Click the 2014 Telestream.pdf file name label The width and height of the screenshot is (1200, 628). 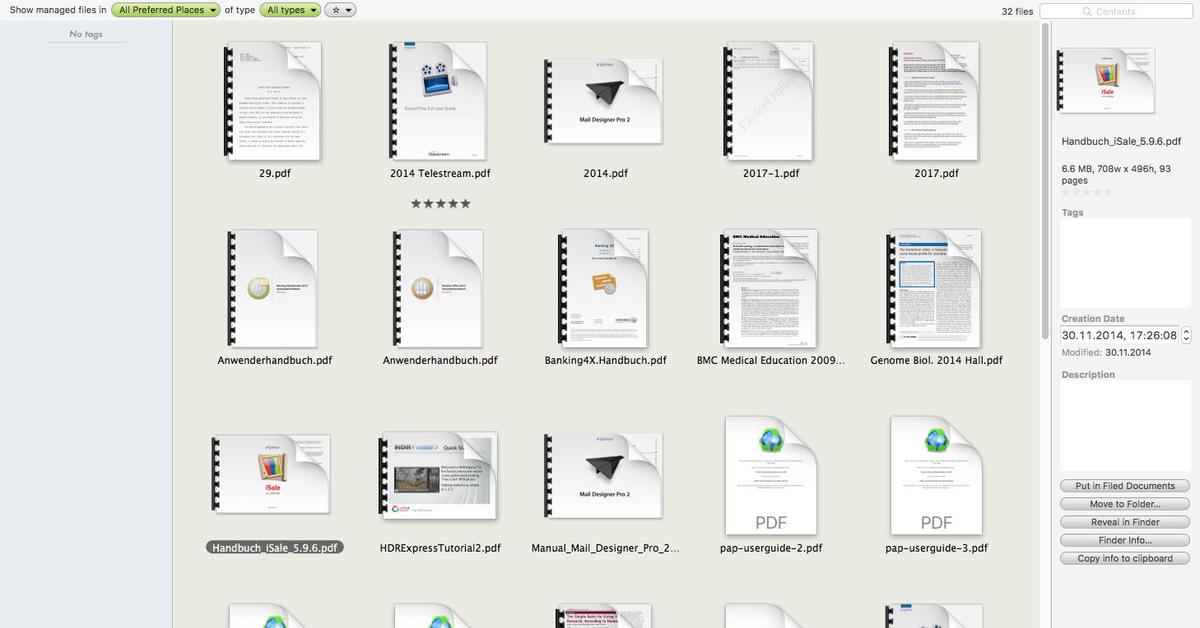click(440, 173)
